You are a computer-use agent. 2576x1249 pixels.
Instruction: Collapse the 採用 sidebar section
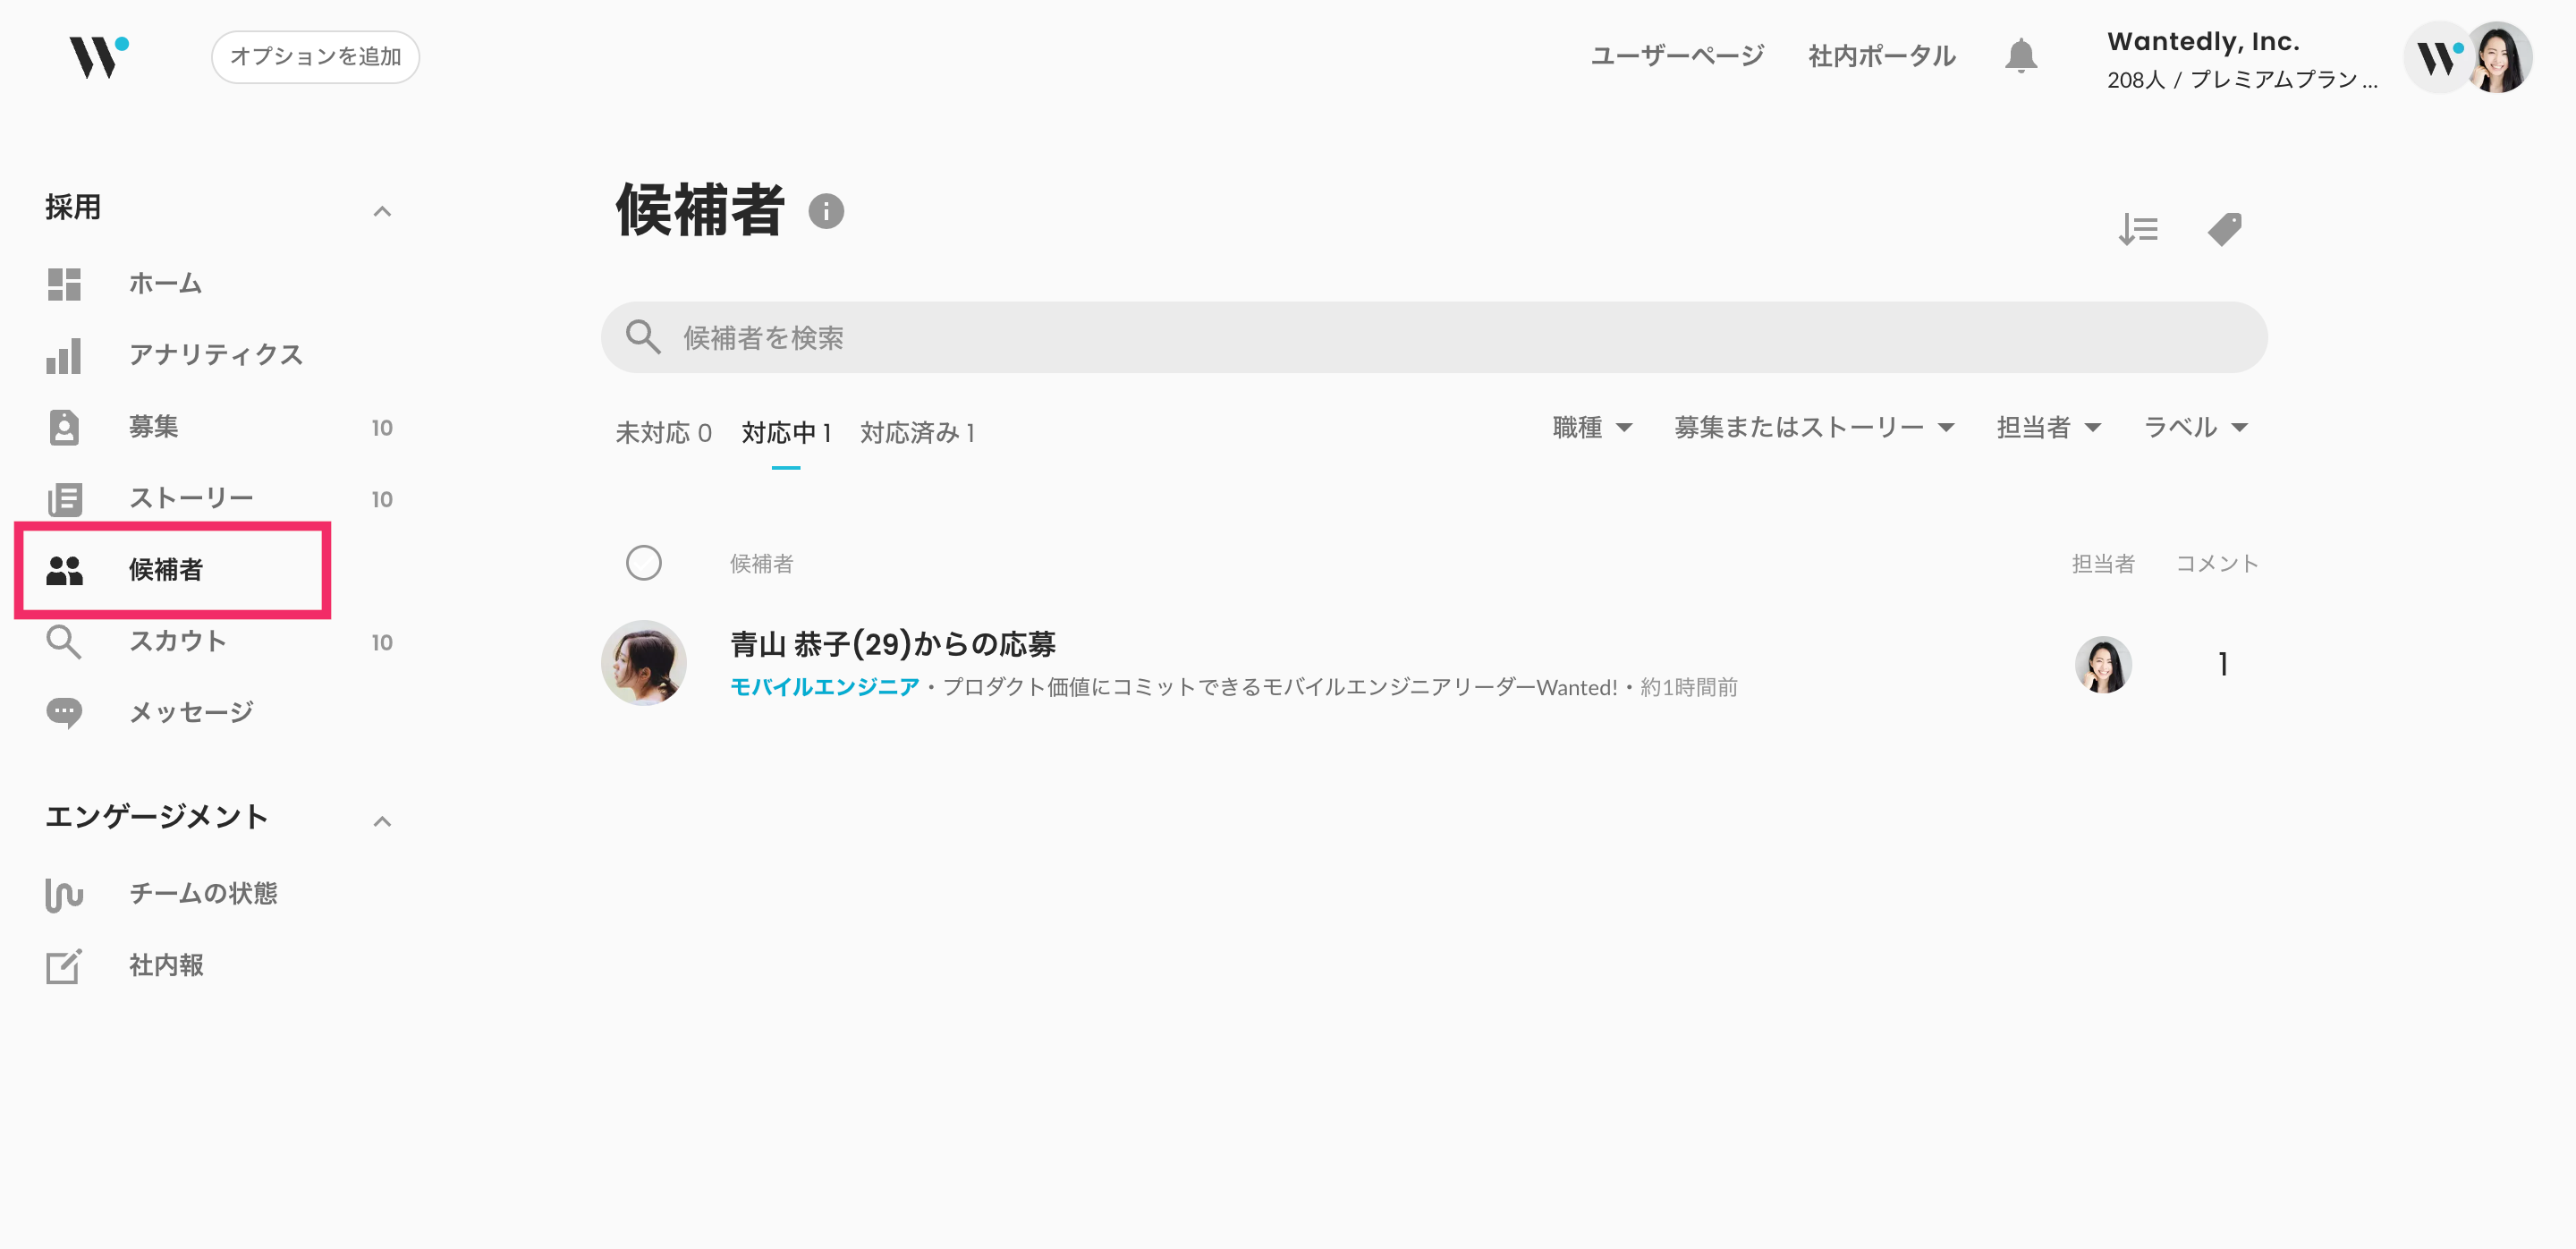(x=382, y=211)
